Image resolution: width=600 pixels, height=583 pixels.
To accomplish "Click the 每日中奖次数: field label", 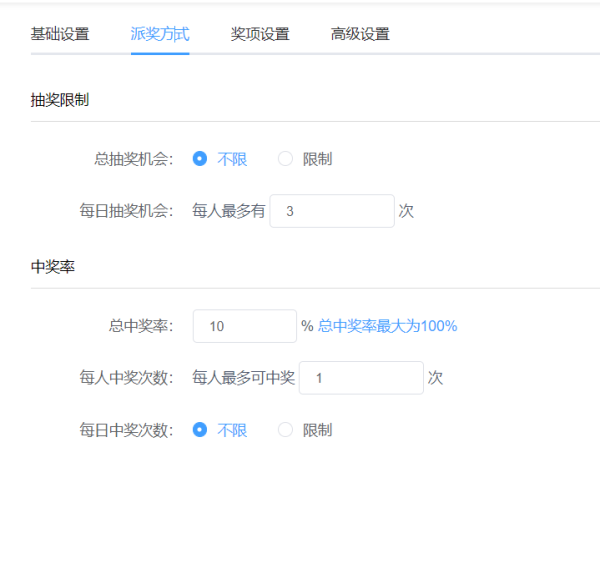I will click(x=127, y=430).
